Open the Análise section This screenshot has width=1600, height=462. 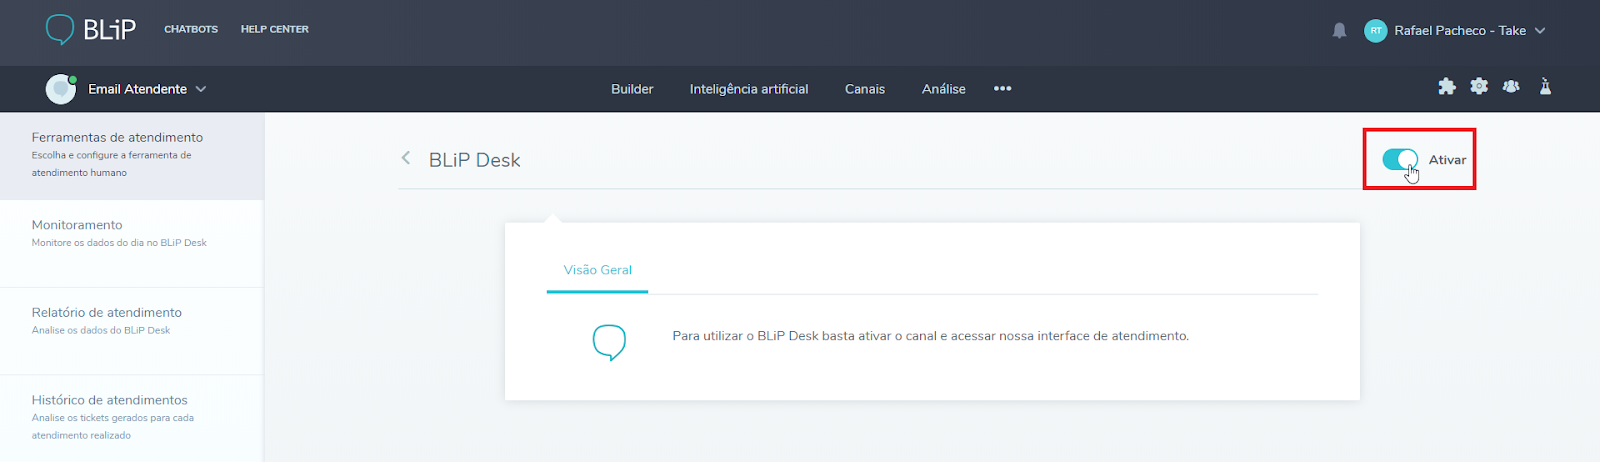944,89
